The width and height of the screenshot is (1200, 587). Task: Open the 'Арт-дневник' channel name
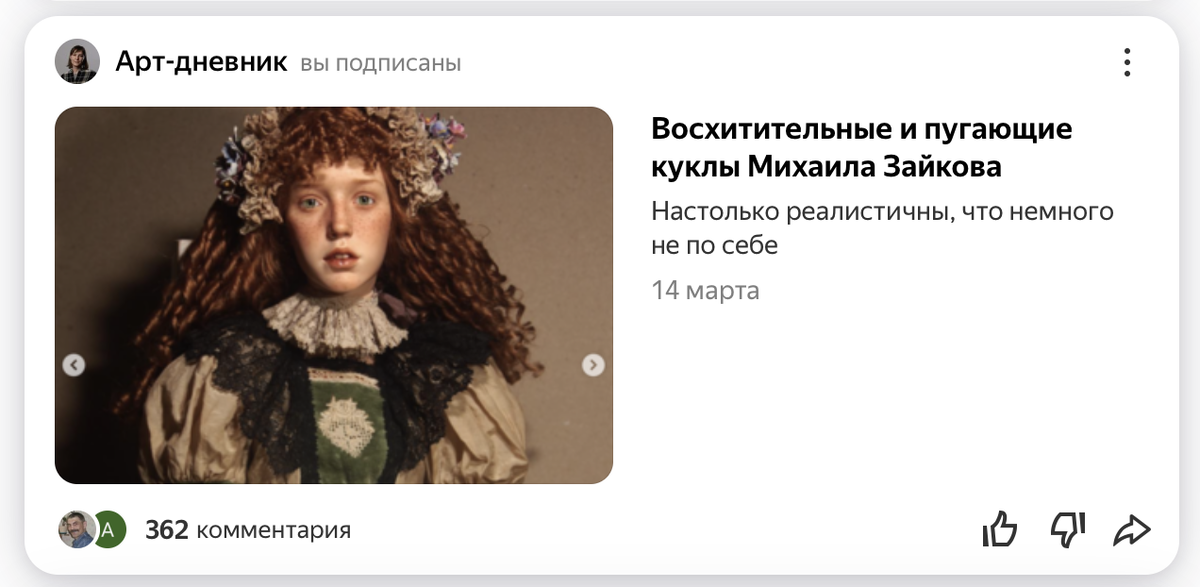[201, 62]
